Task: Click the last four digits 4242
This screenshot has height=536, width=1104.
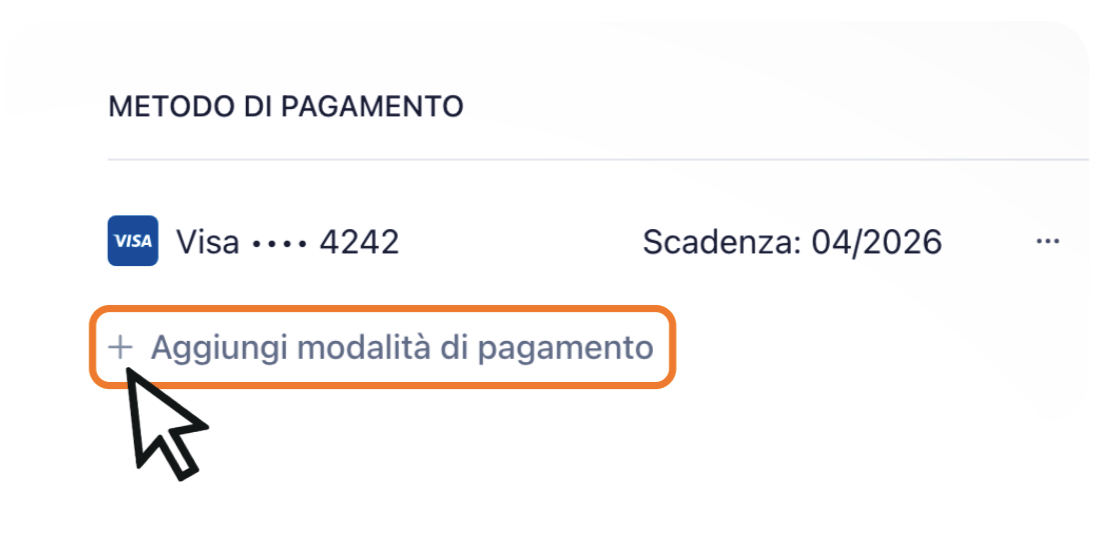Action: (358, 241)
